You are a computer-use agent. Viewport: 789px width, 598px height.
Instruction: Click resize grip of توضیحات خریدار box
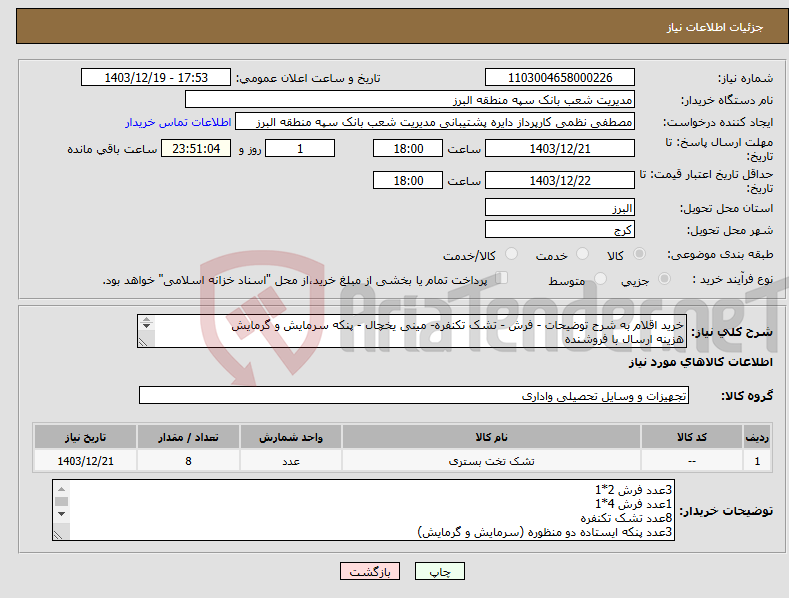tap(58, 535)
